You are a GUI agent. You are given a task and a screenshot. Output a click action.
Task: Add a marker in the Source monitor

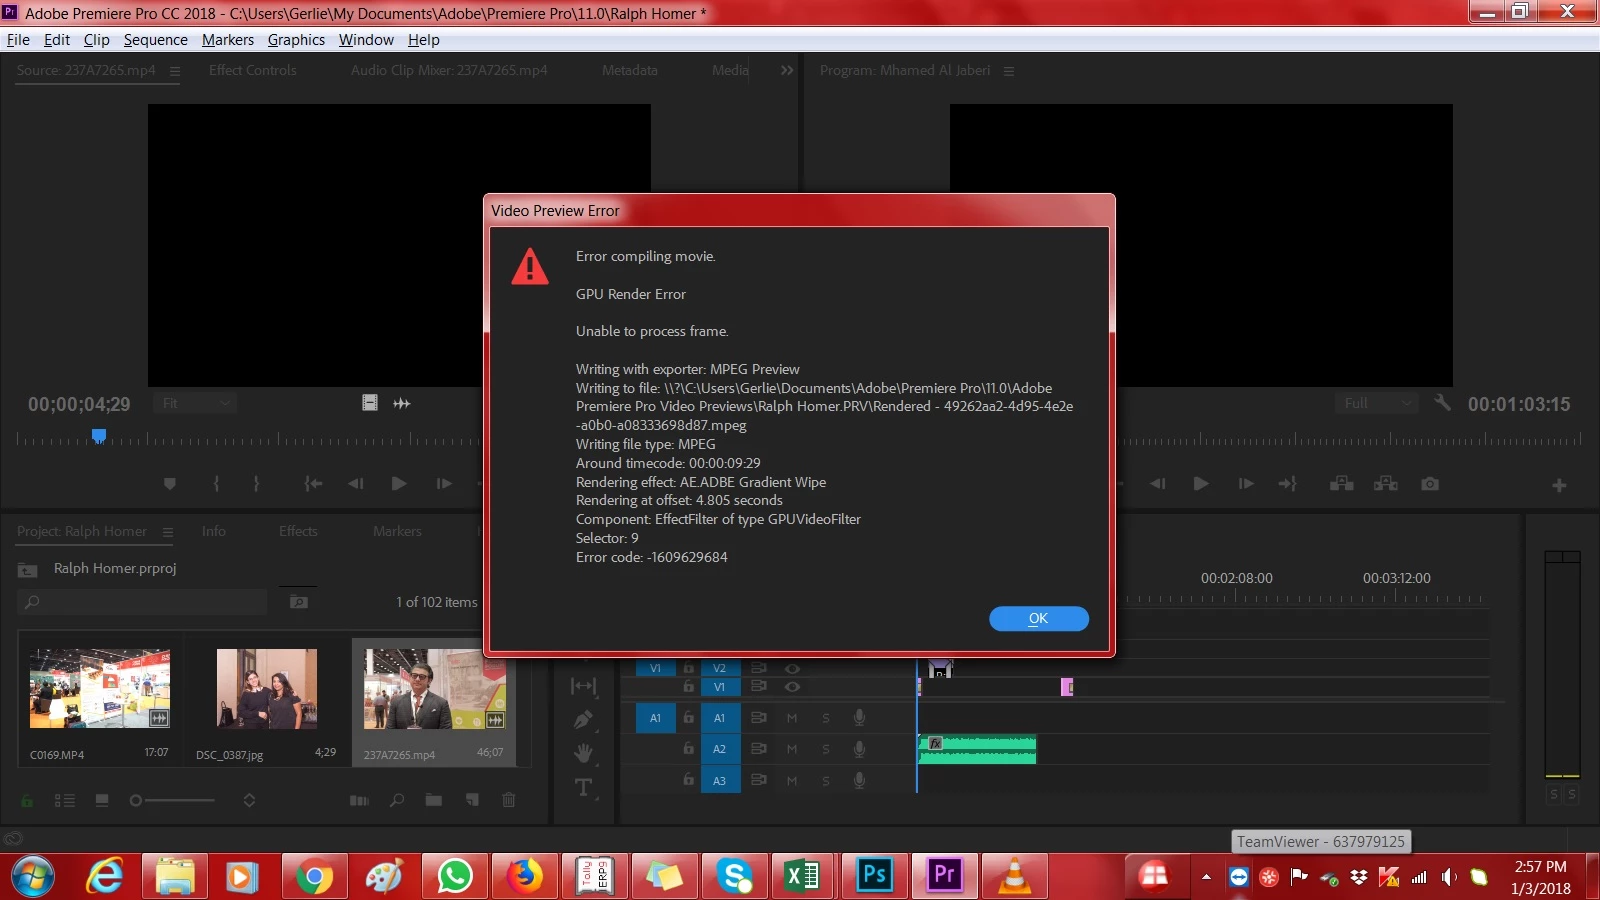pos(170,484)
